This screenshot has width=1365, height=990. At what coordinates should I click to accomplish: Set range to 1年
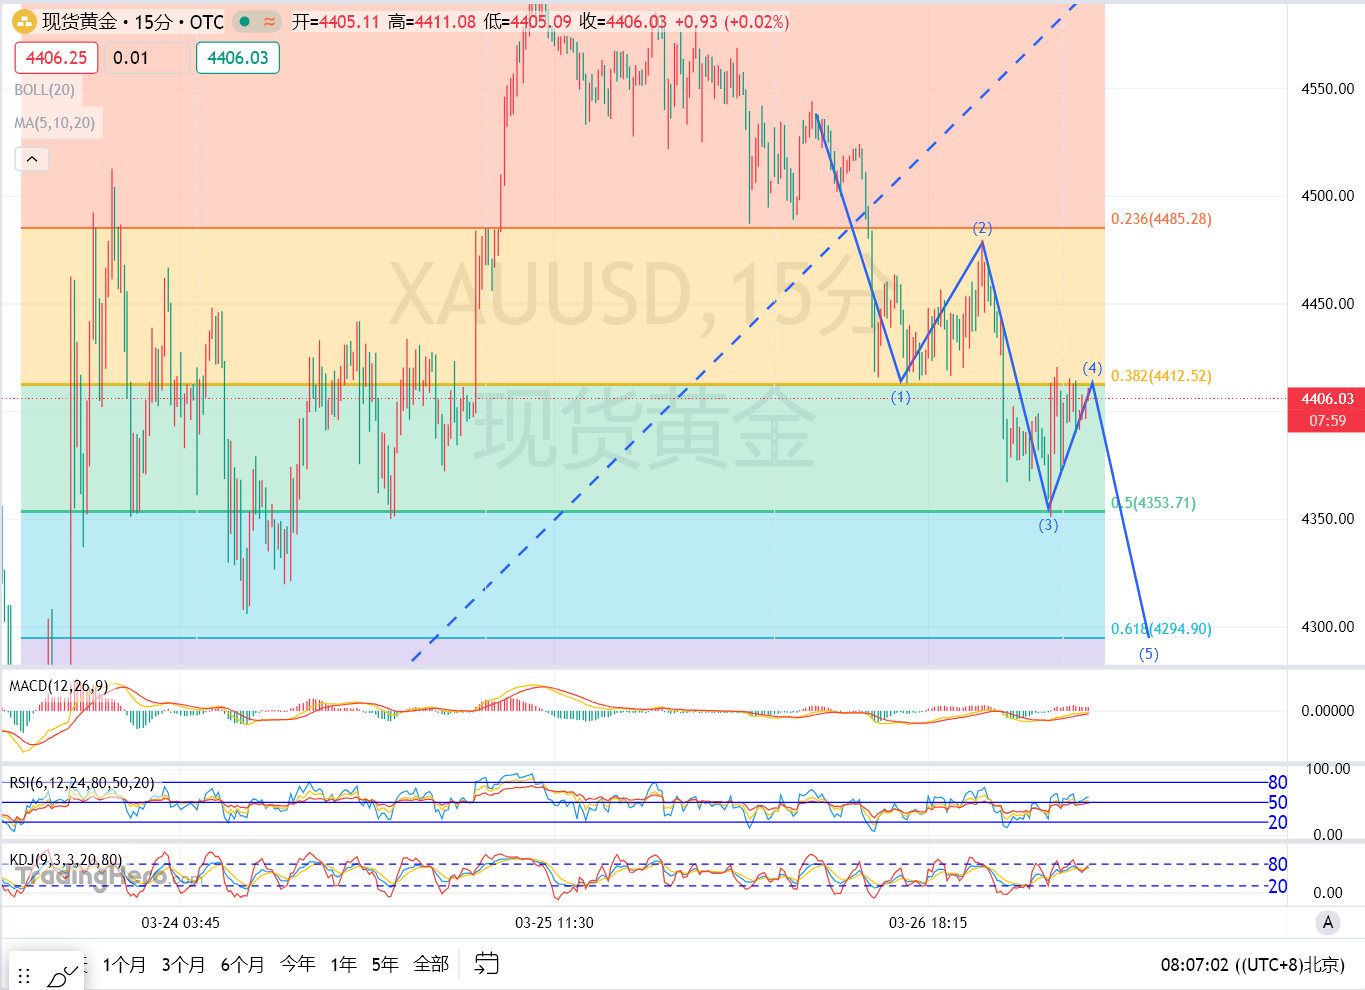[343, 964]
